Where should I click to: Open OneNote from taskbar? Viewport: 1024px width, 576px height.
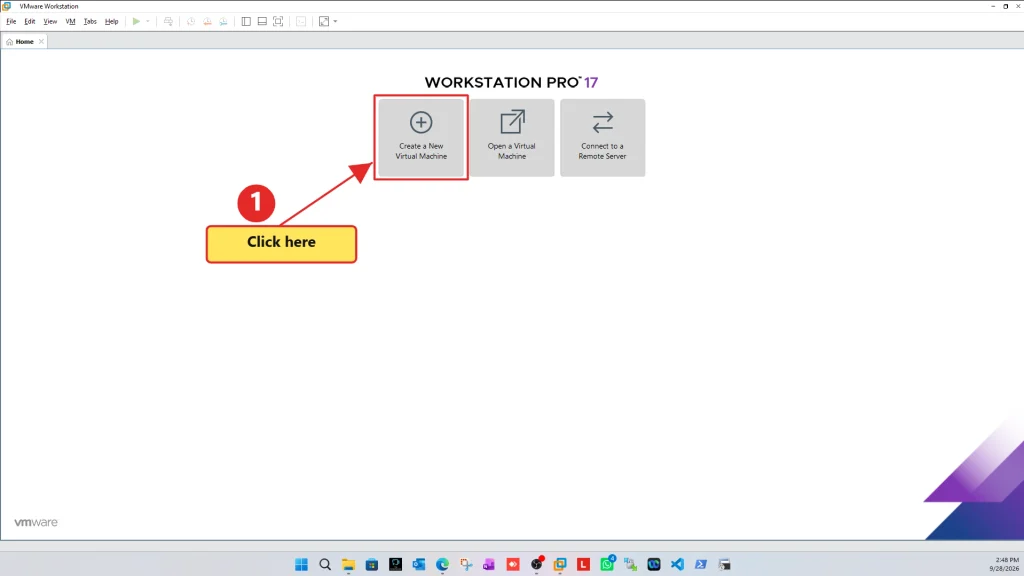(489, 564)
